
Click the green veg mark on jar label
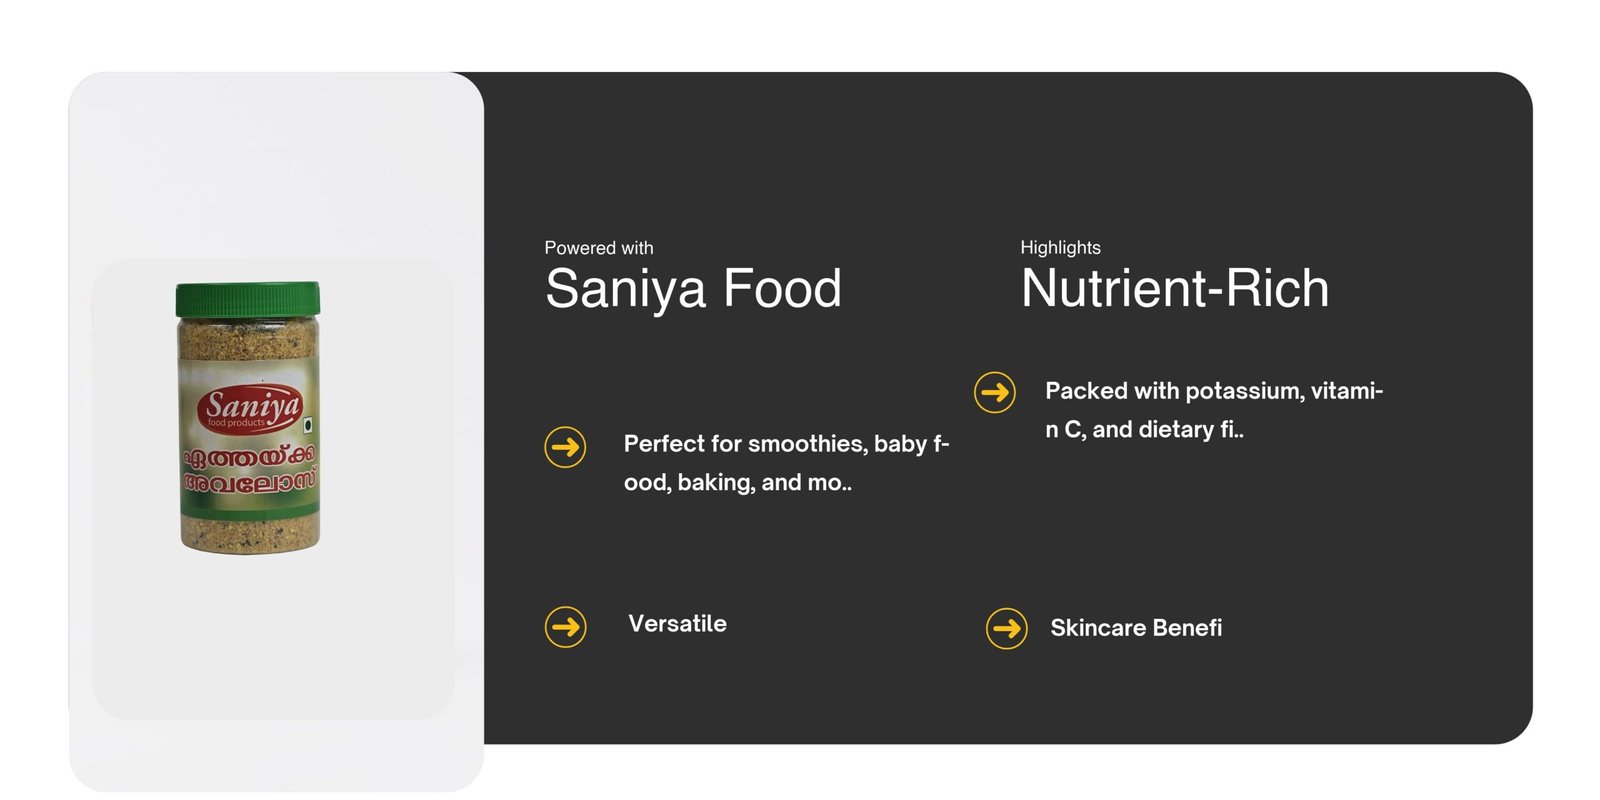click(x=310, y=423)
